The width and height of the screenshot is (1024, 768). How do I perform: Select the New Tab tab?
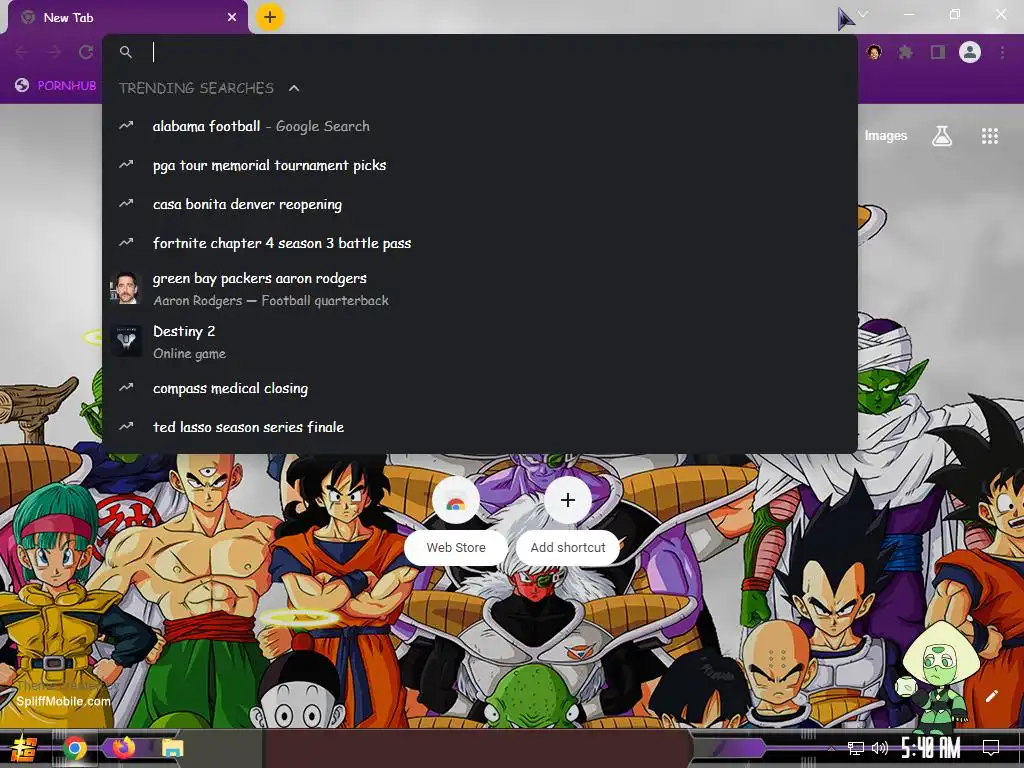(128, 18)
